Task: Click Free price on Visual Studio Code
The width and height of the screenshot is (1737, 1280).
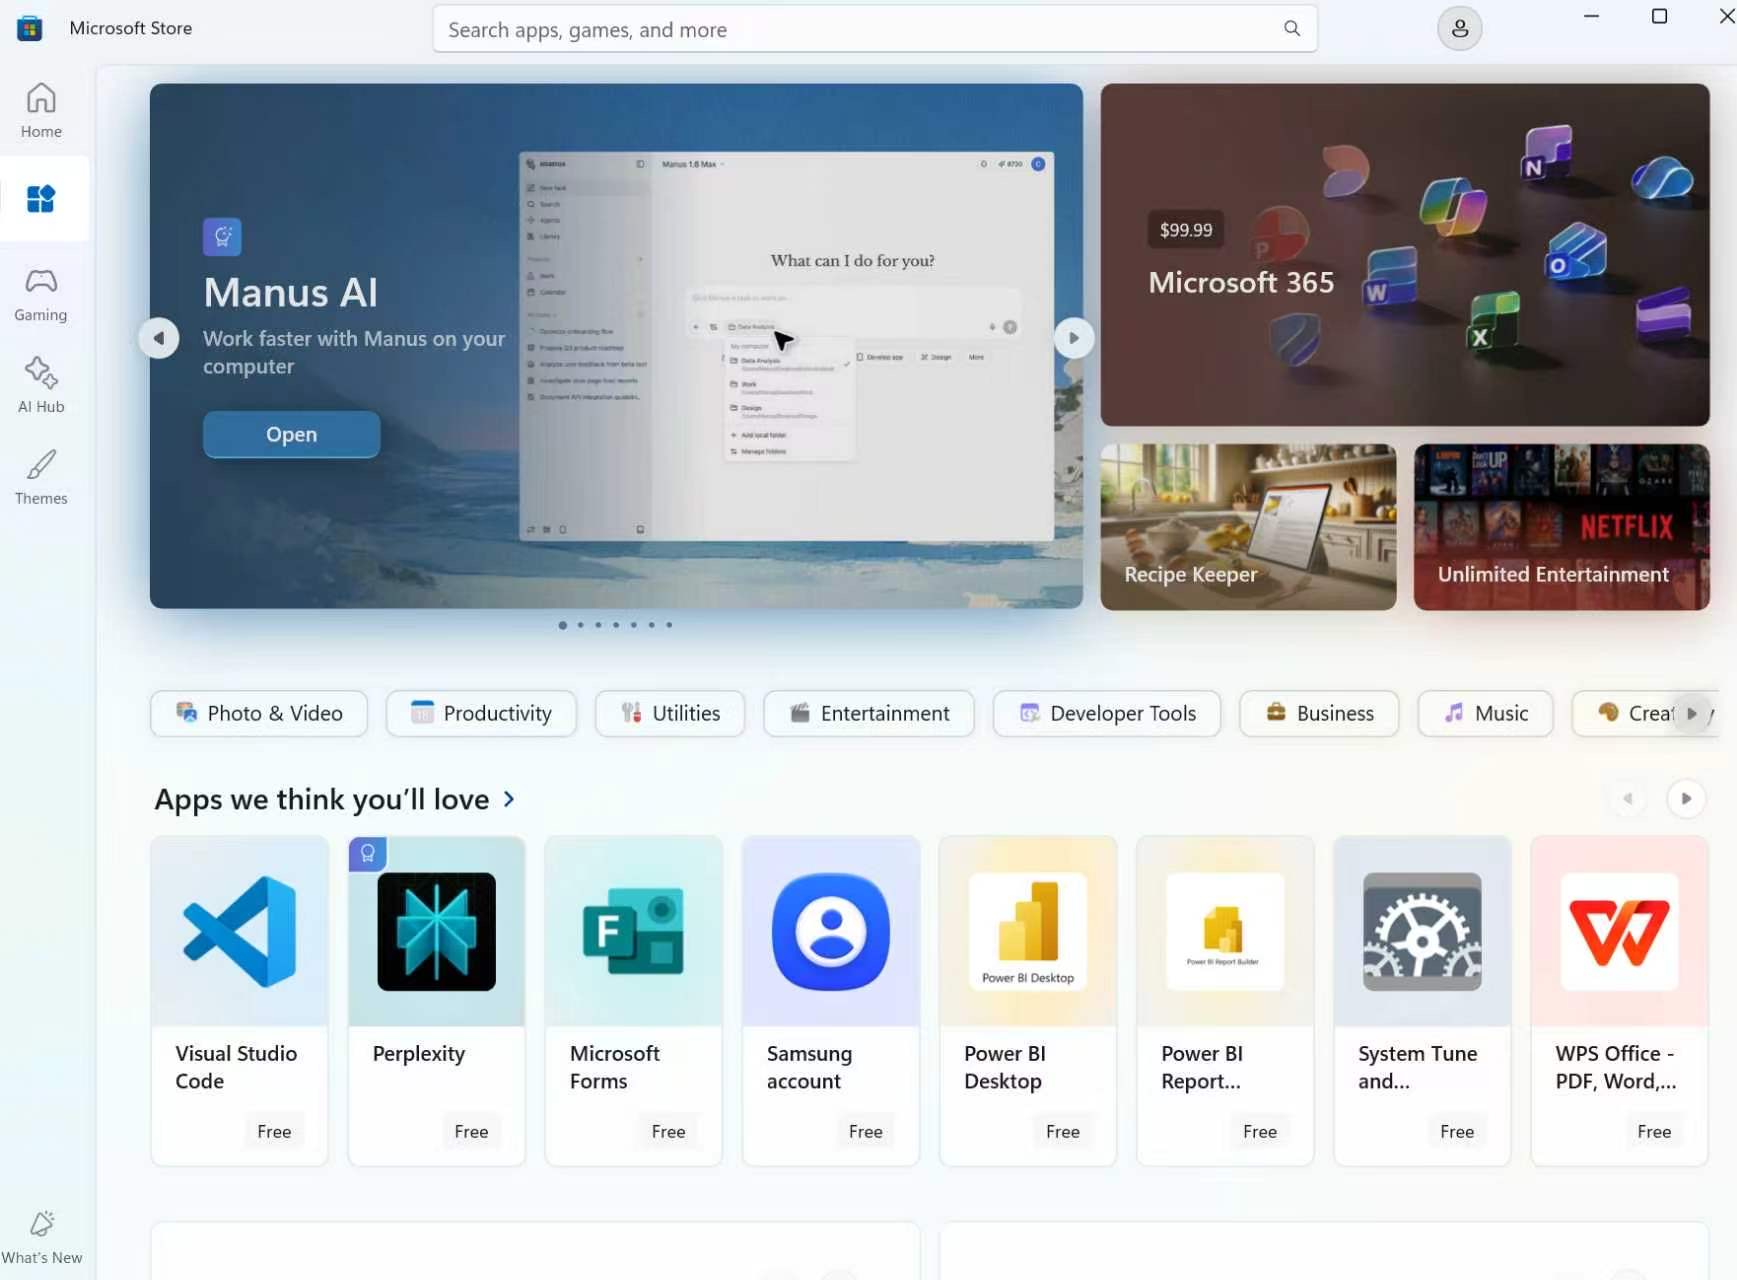Action: [274, 1131]
